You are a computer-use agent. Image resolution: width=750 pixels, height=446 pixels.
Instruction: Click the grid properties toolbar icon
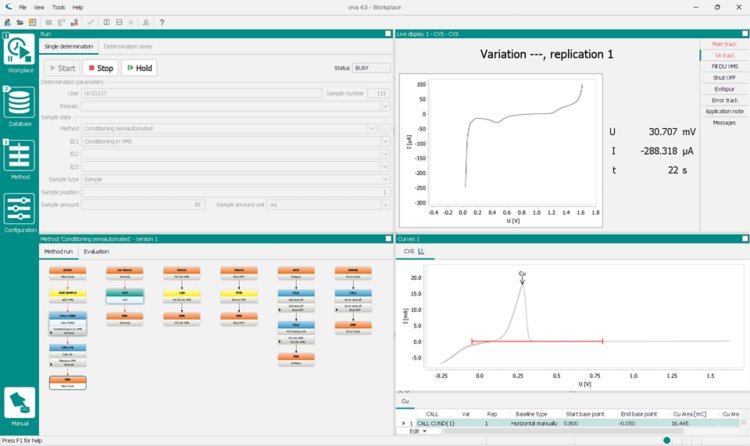click(48, 22)
